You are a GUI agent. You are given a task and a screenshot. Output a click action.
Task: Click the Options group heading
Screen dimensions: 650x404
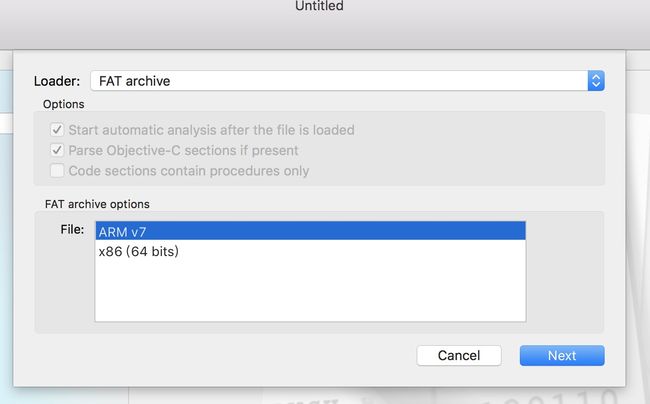(x=63, y=104)
